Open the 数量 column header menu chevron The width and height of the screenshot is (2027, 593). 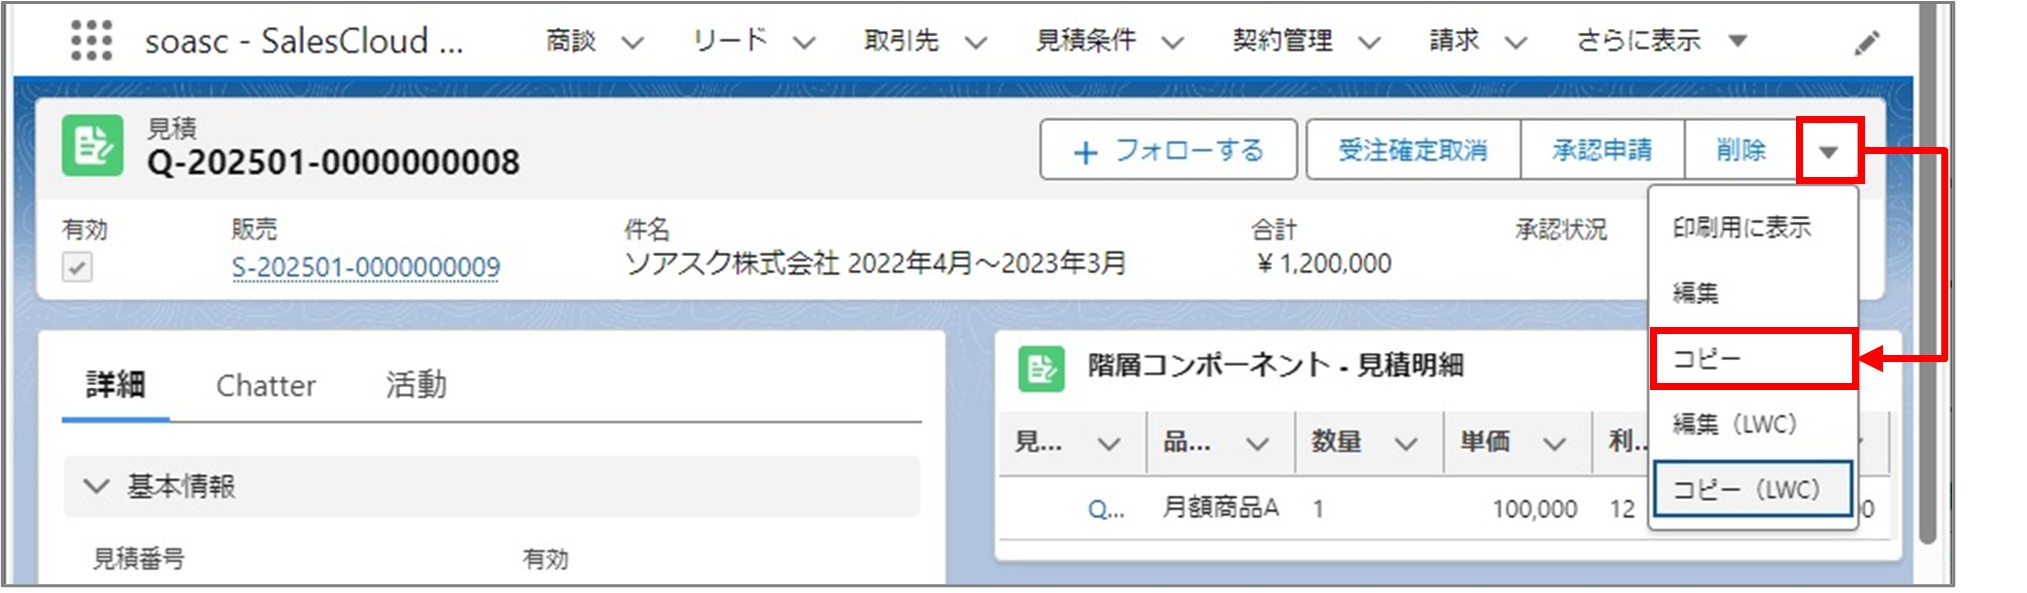point(1406,442)
